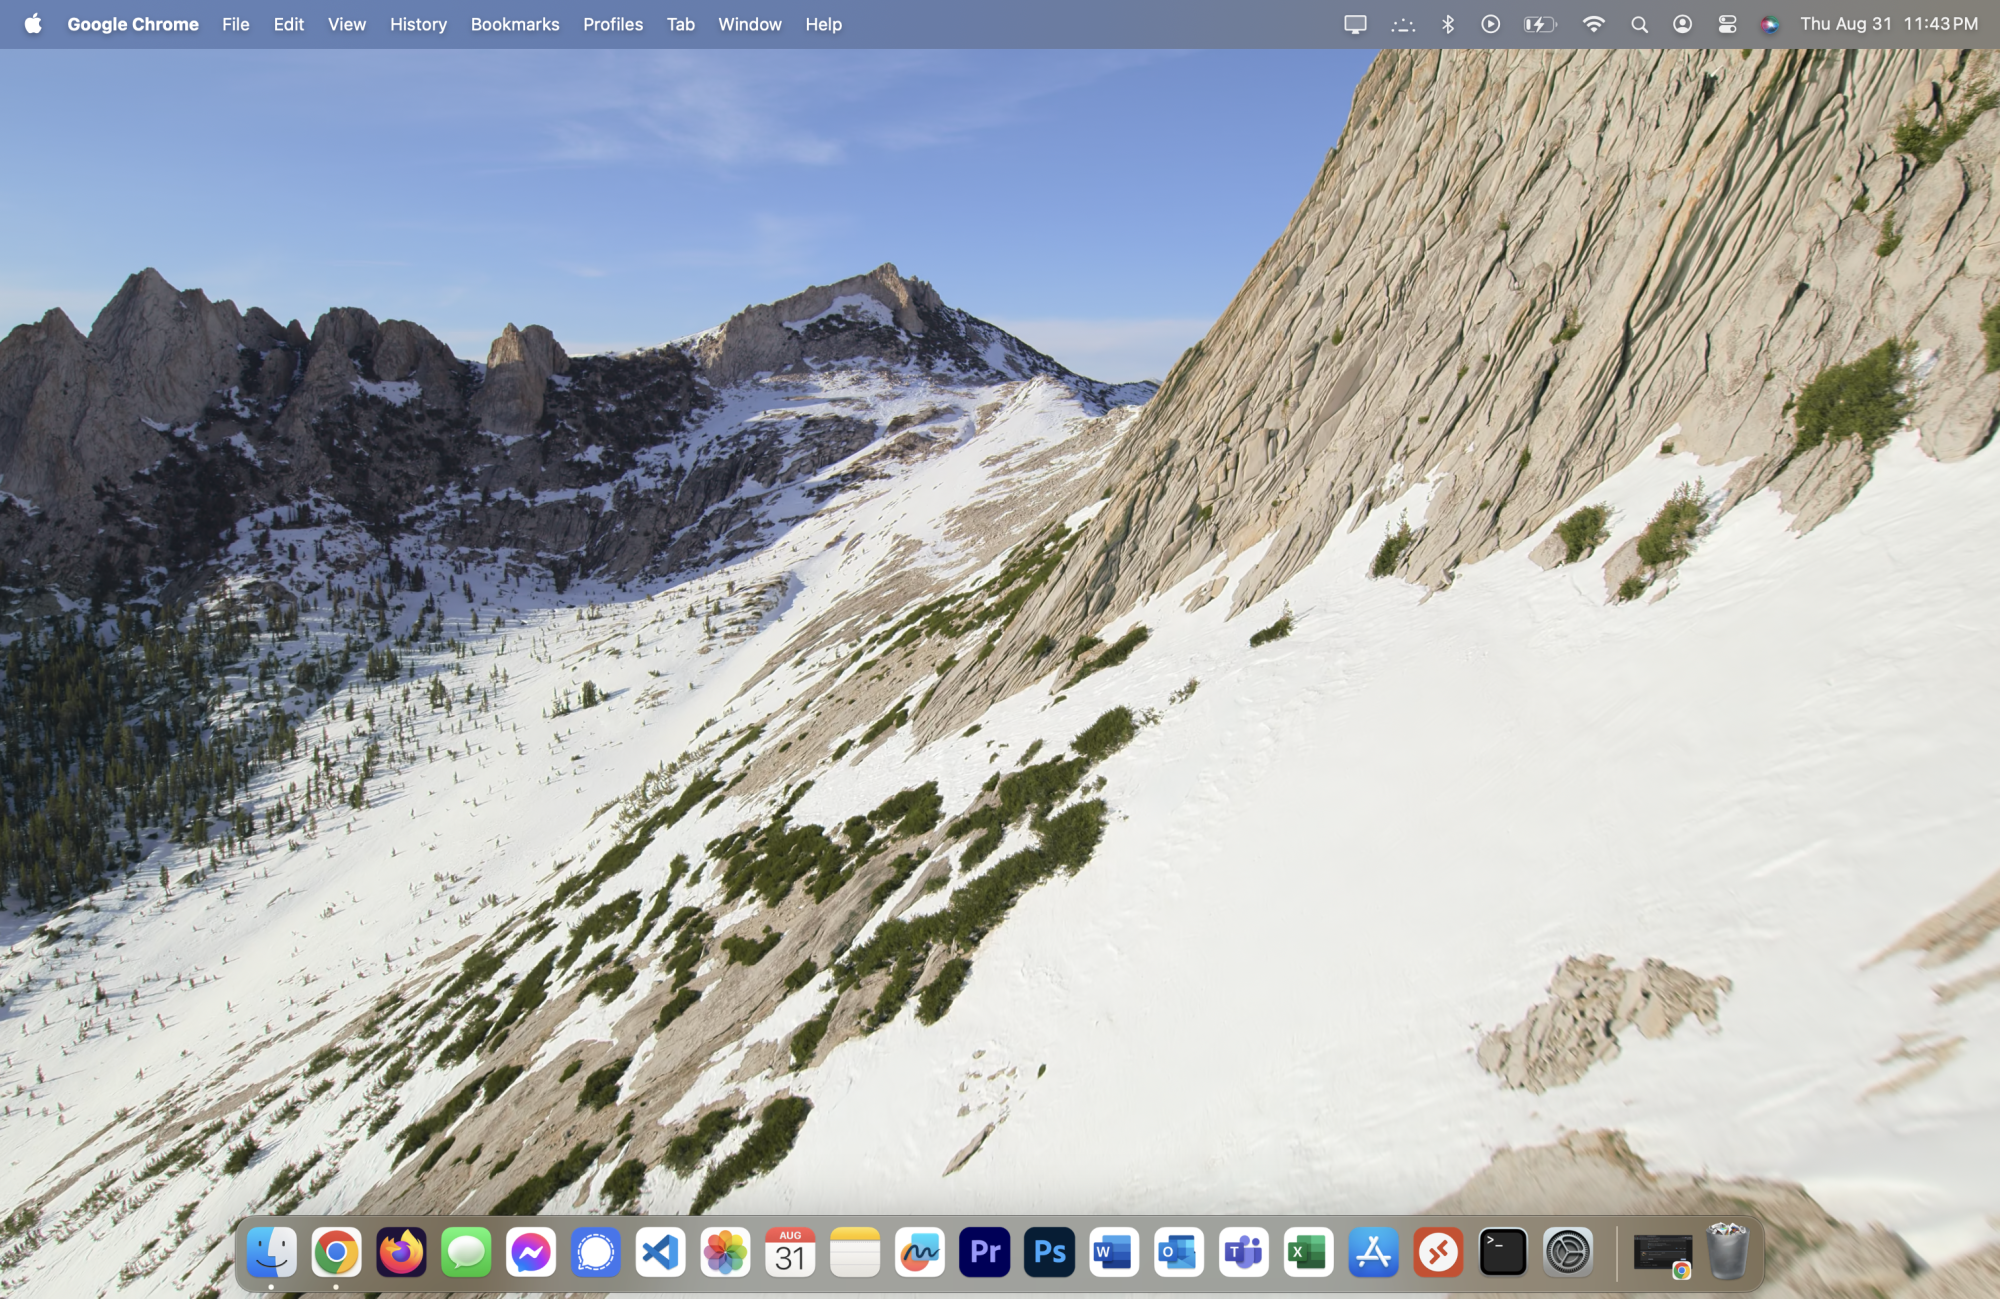Open the Apple menu
2000x1299 pixels.
point(33,24)
